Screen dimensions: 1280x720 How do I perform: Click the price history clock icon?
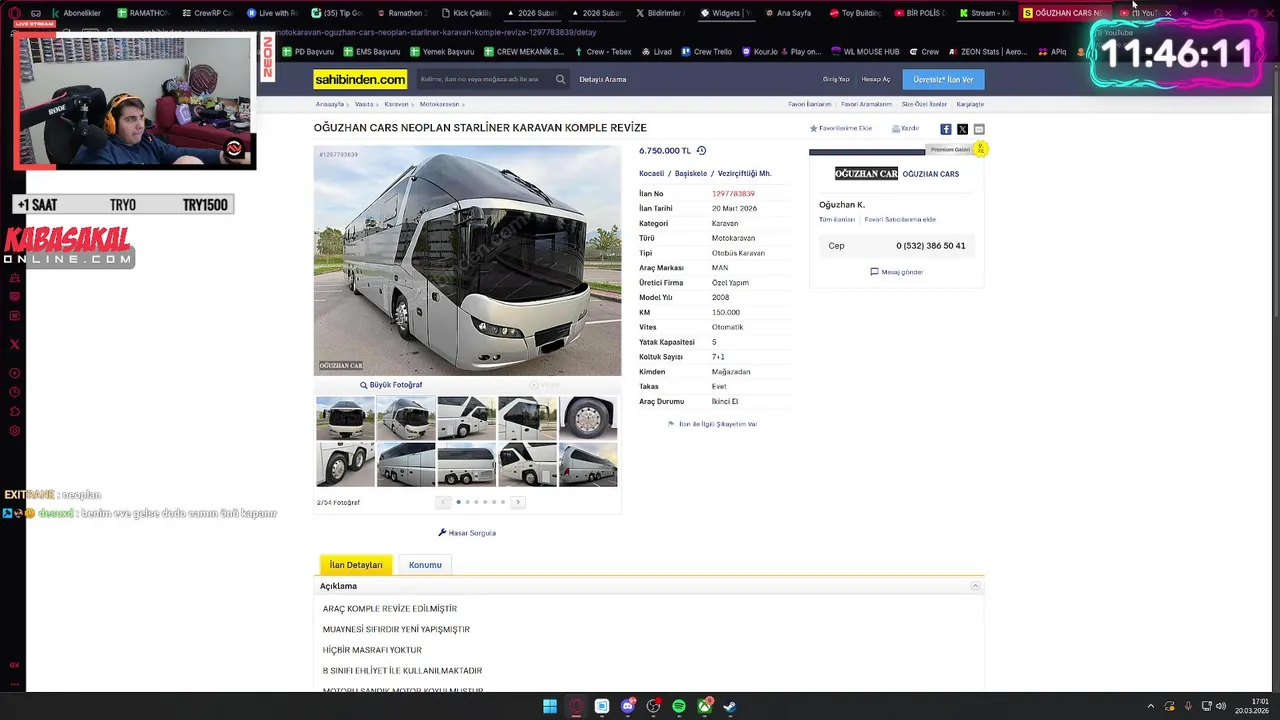click(x=701, y=151)
